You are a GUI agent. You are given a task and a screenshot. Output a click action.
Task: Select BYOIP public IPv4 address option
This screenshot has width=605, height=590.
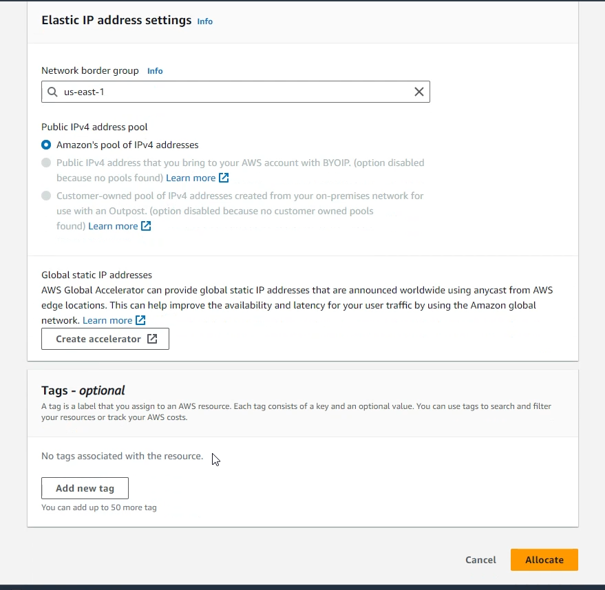pos(46,162)
